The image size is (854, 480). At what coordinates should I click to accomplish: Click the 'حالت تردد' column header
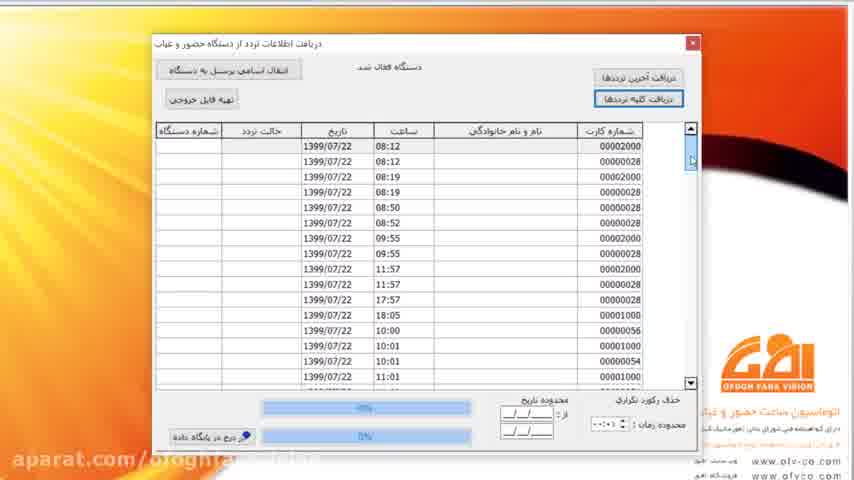261,131
